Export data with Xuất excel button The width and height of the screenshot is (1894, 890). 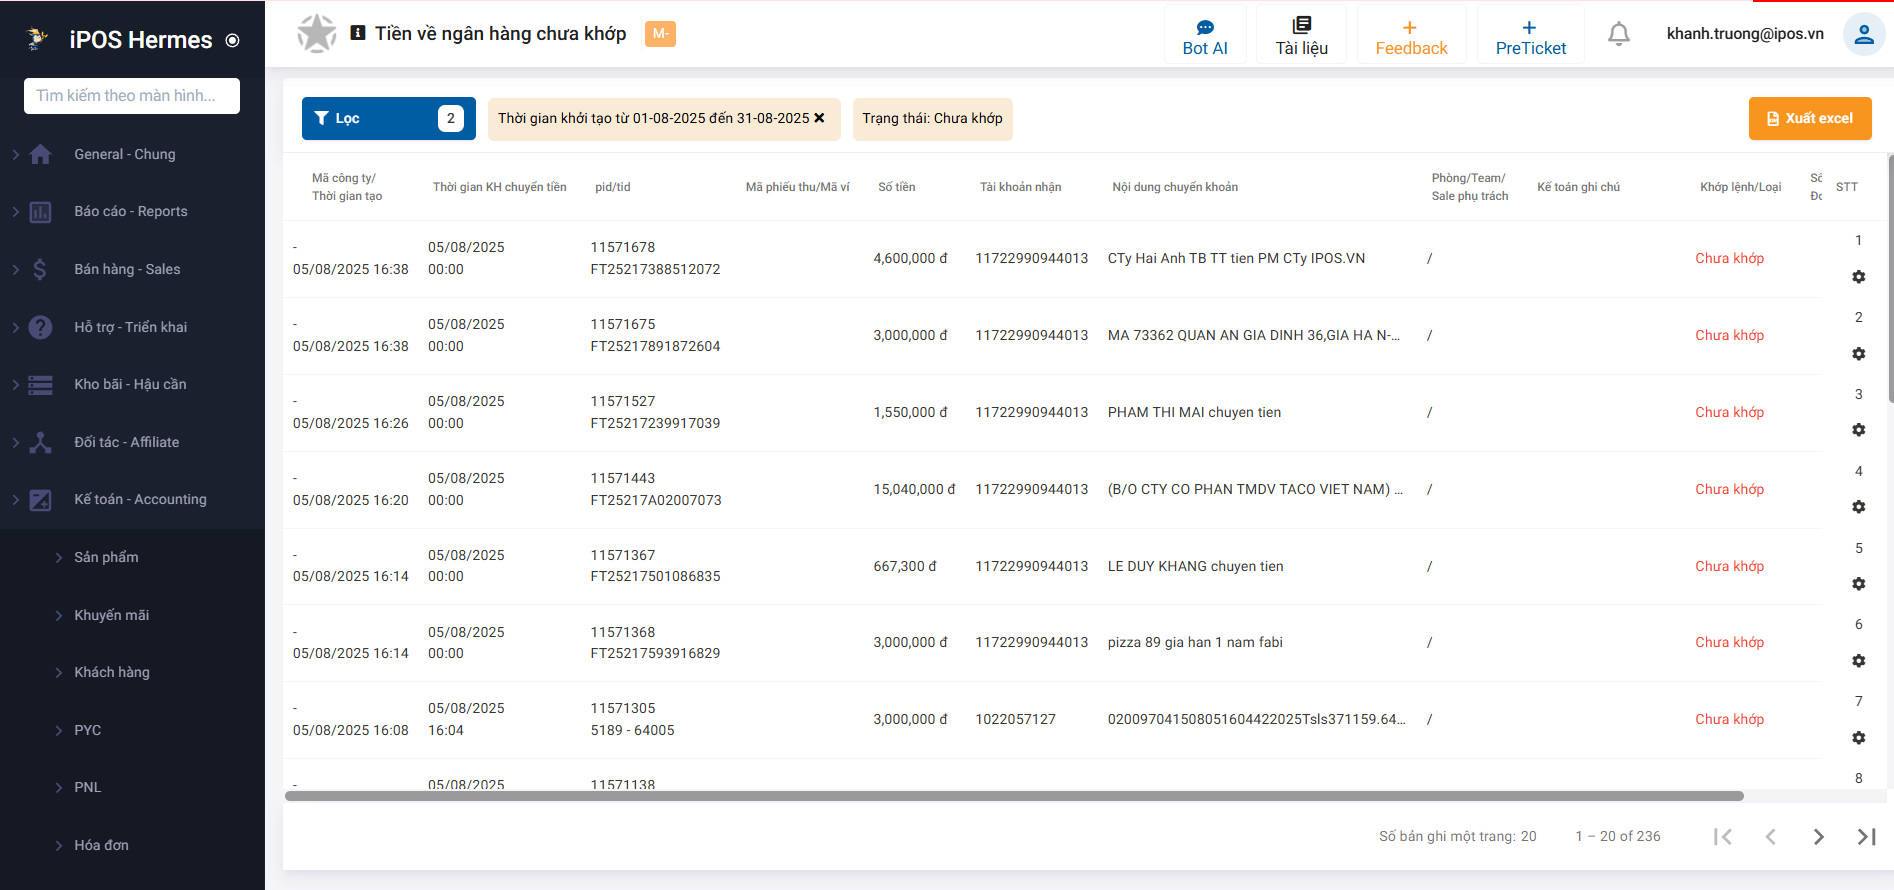[1810, 118]
